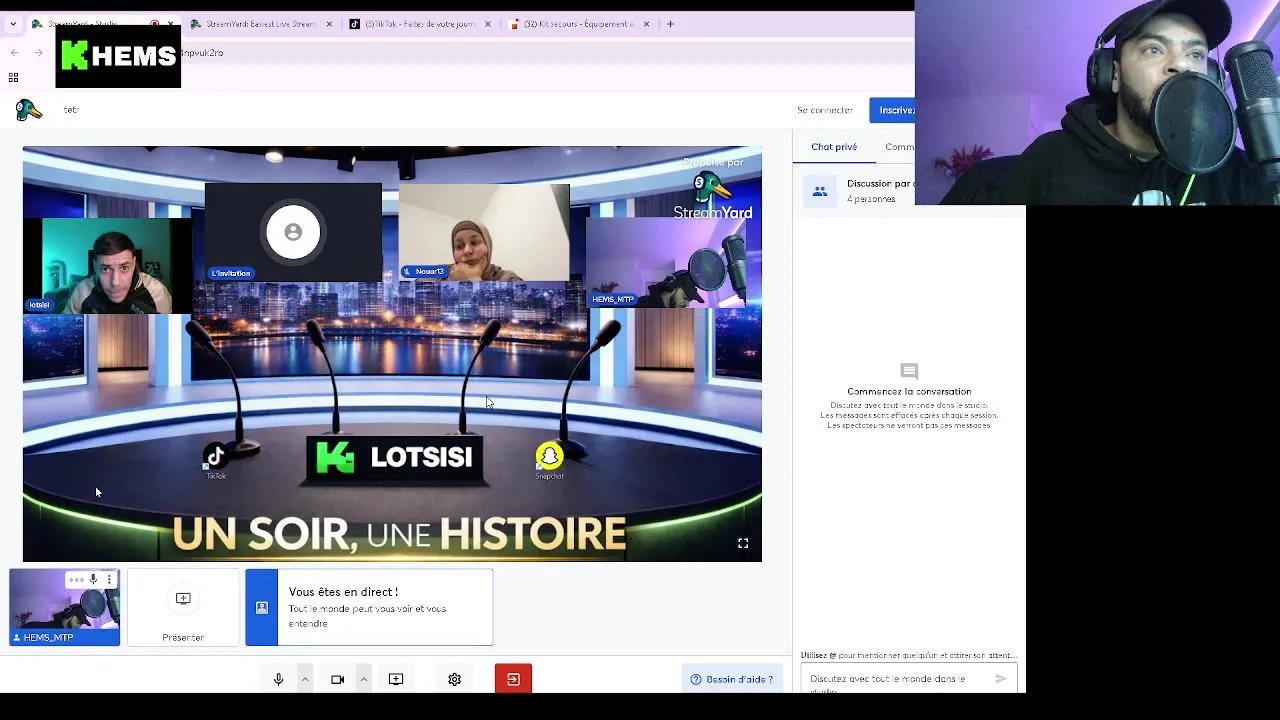Open the browser apps grid icon
The image size is (1280, 720).
13,77
